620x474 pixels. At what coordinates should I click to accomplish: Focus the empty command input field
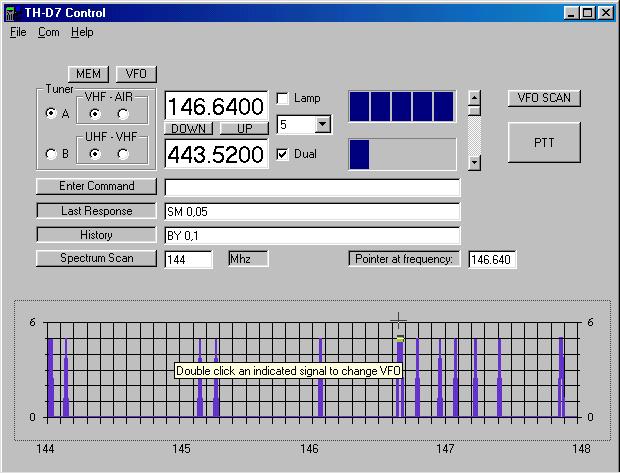pos(312,187)
